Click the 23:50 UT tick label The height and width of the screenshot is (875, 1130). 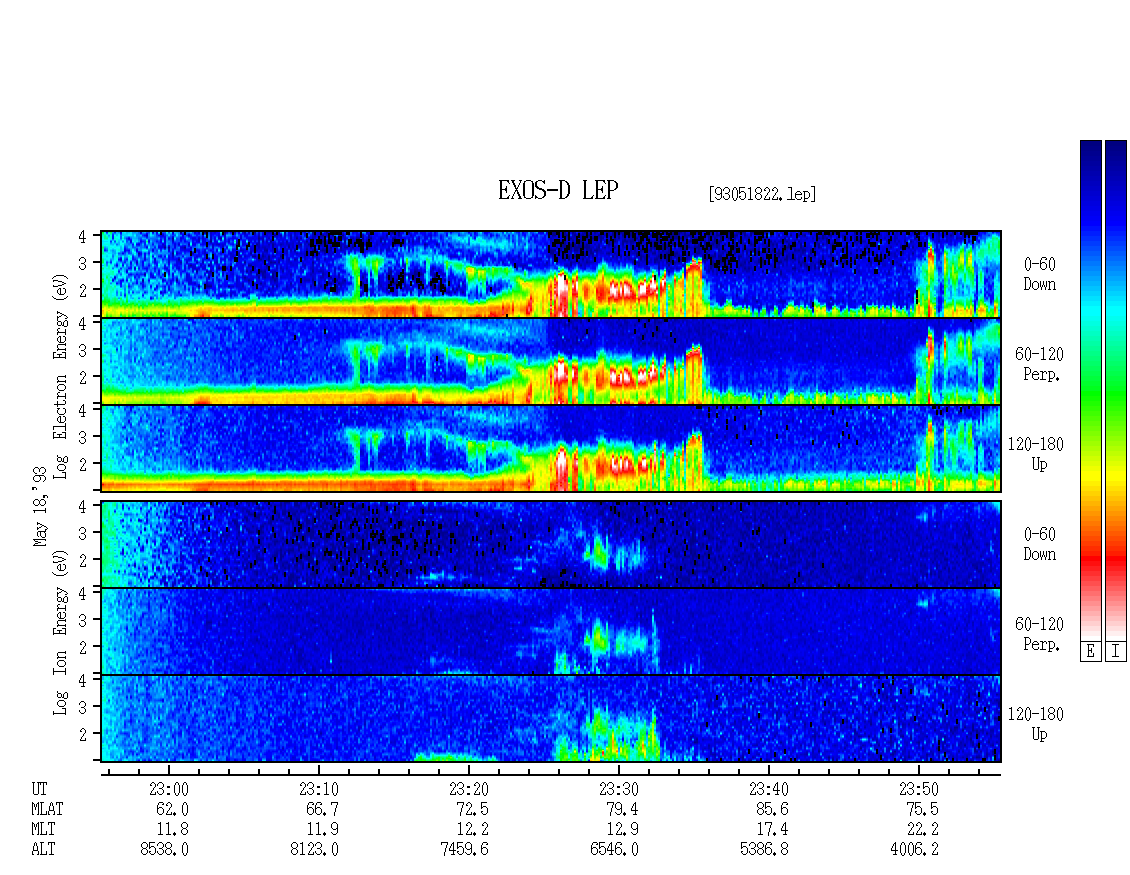click(918, 789)
